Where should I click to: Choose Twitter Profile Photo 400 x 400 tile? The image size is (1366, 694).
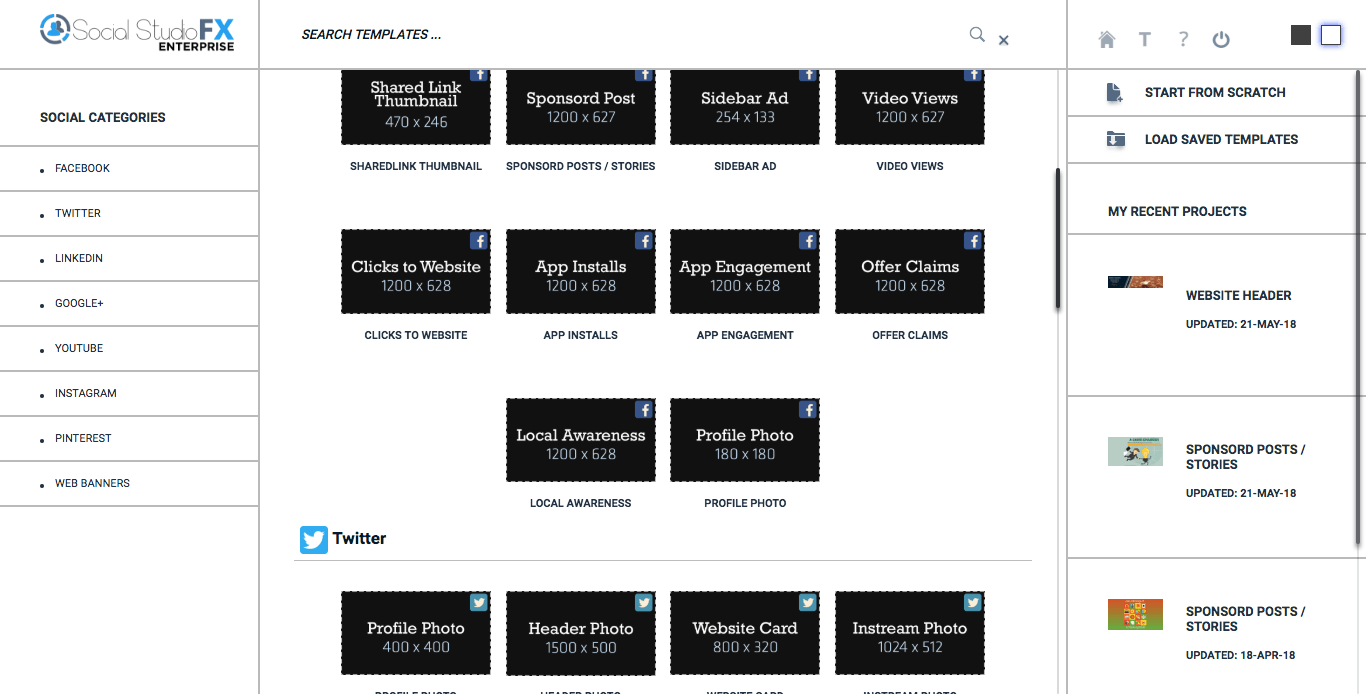[416, 633]
